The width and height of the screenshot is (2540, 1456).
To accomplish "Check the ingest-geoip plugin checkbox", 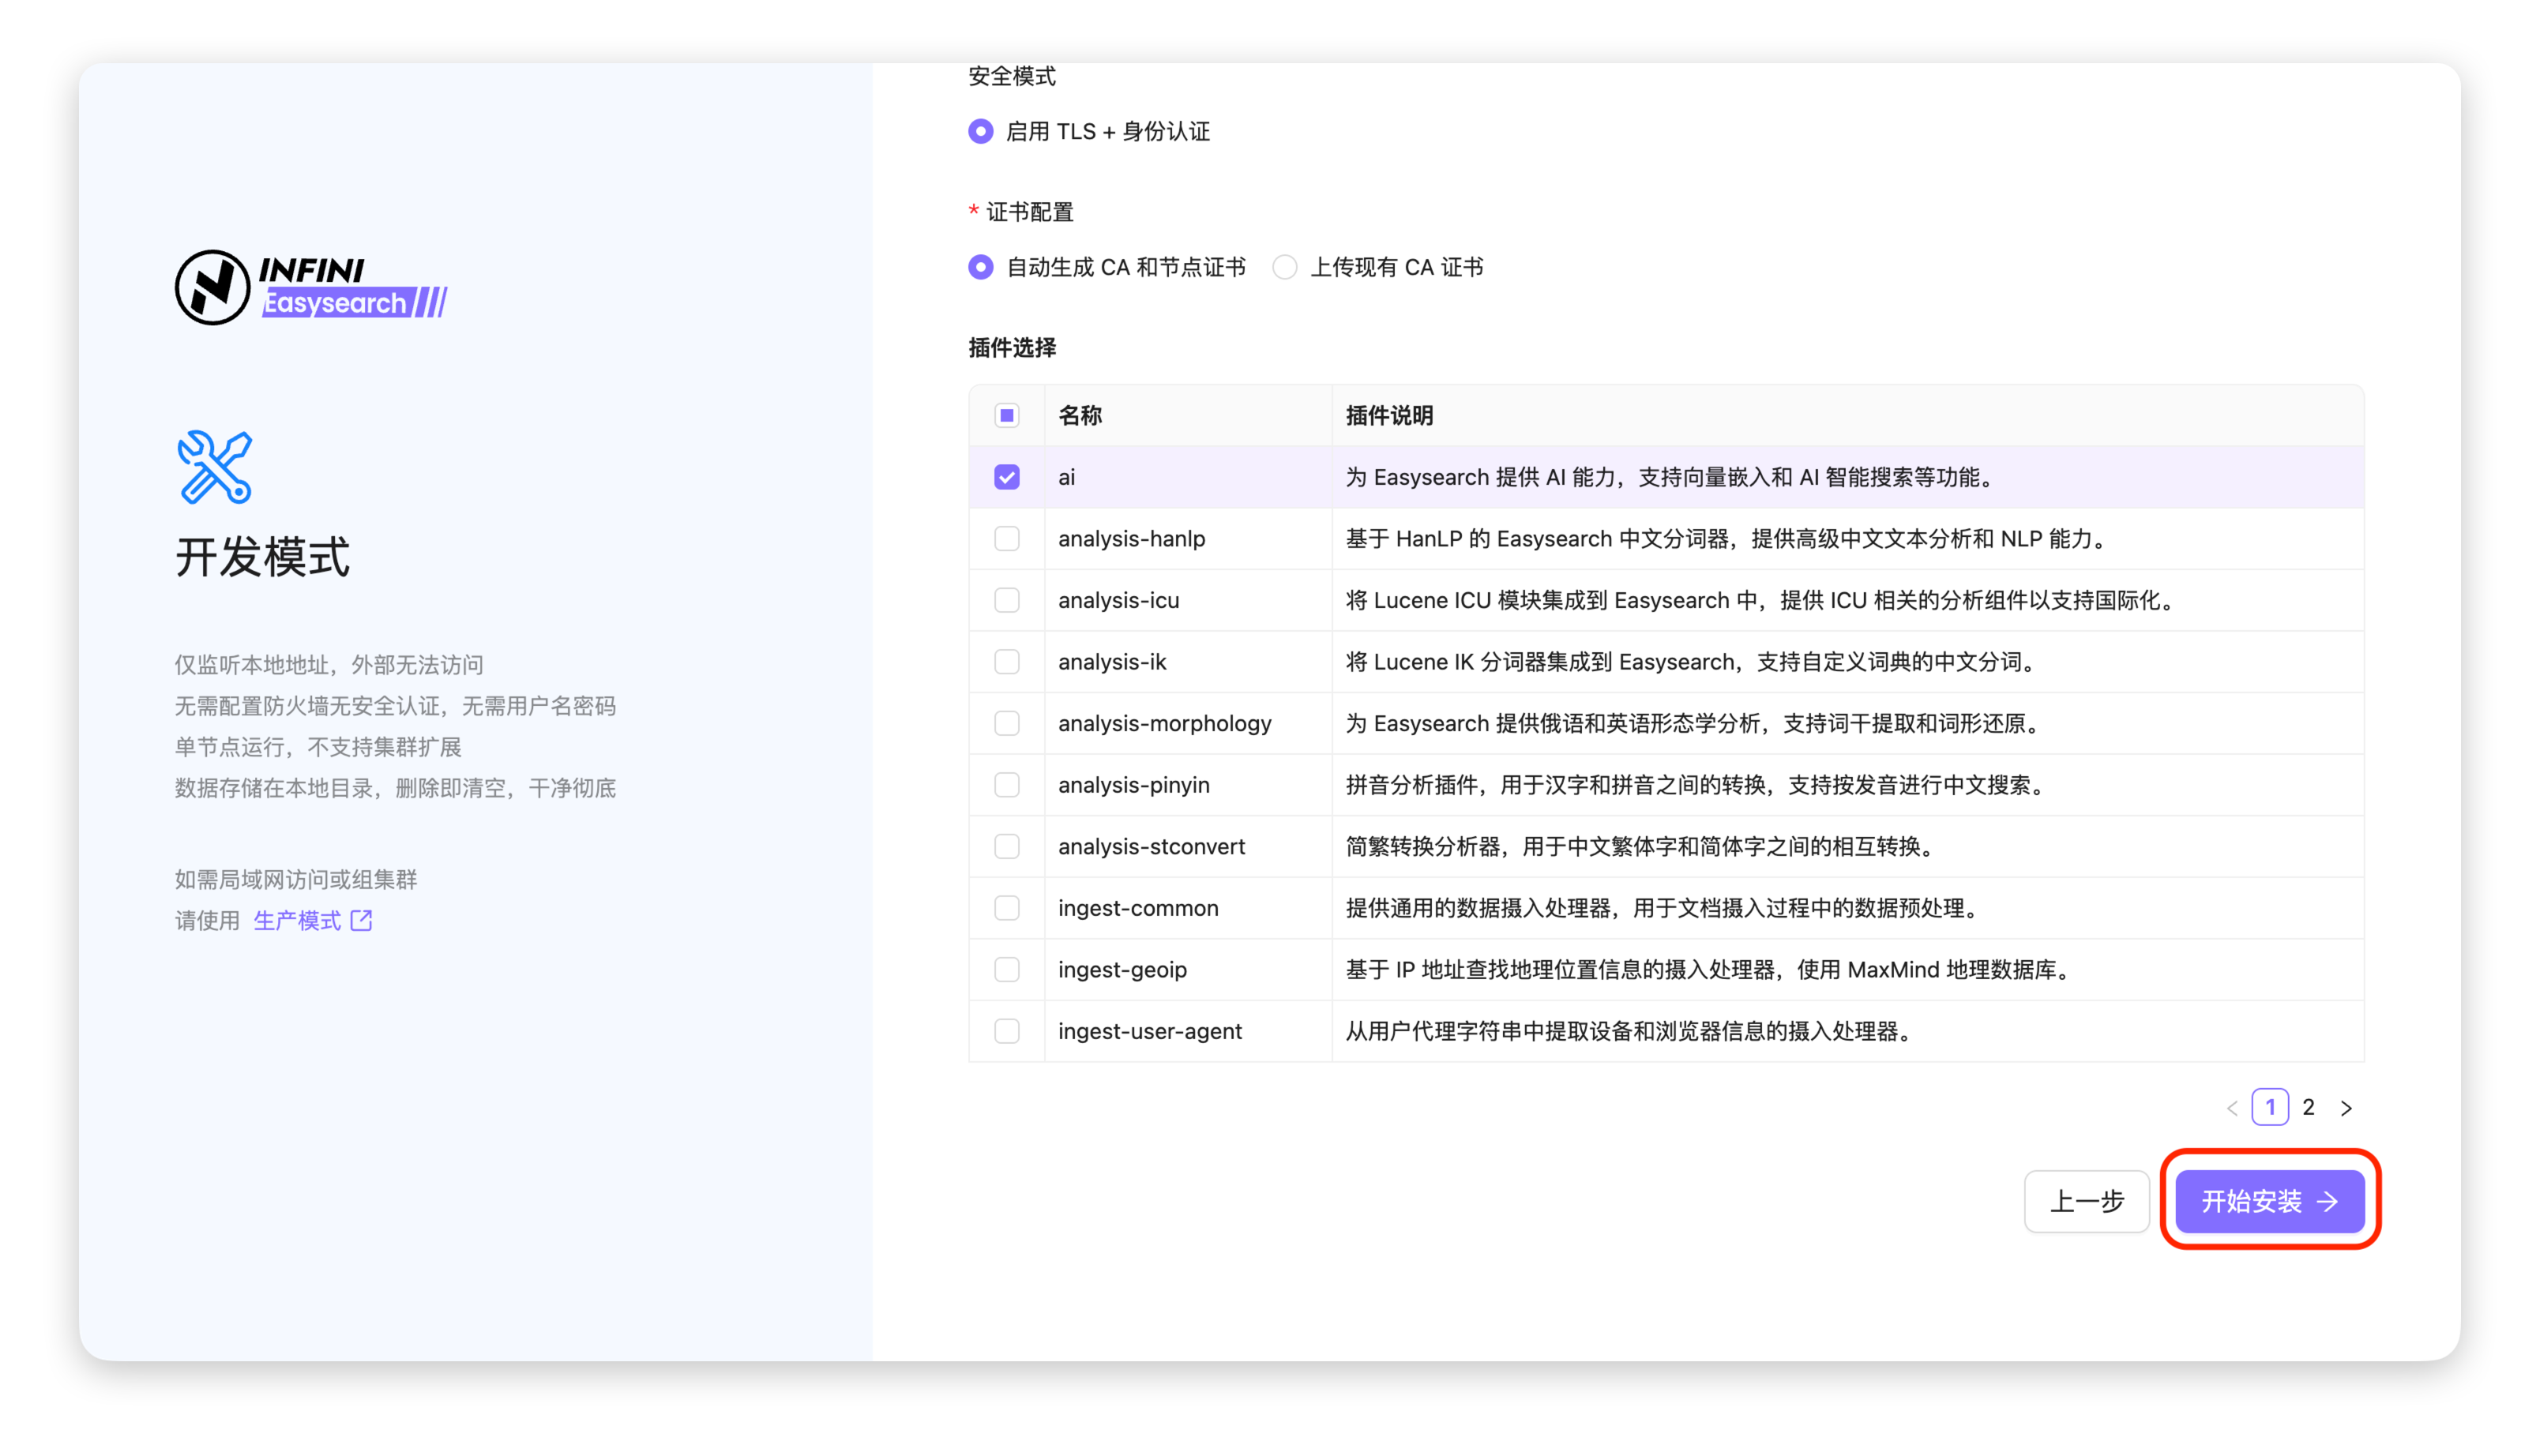I will coord(1006,969).
